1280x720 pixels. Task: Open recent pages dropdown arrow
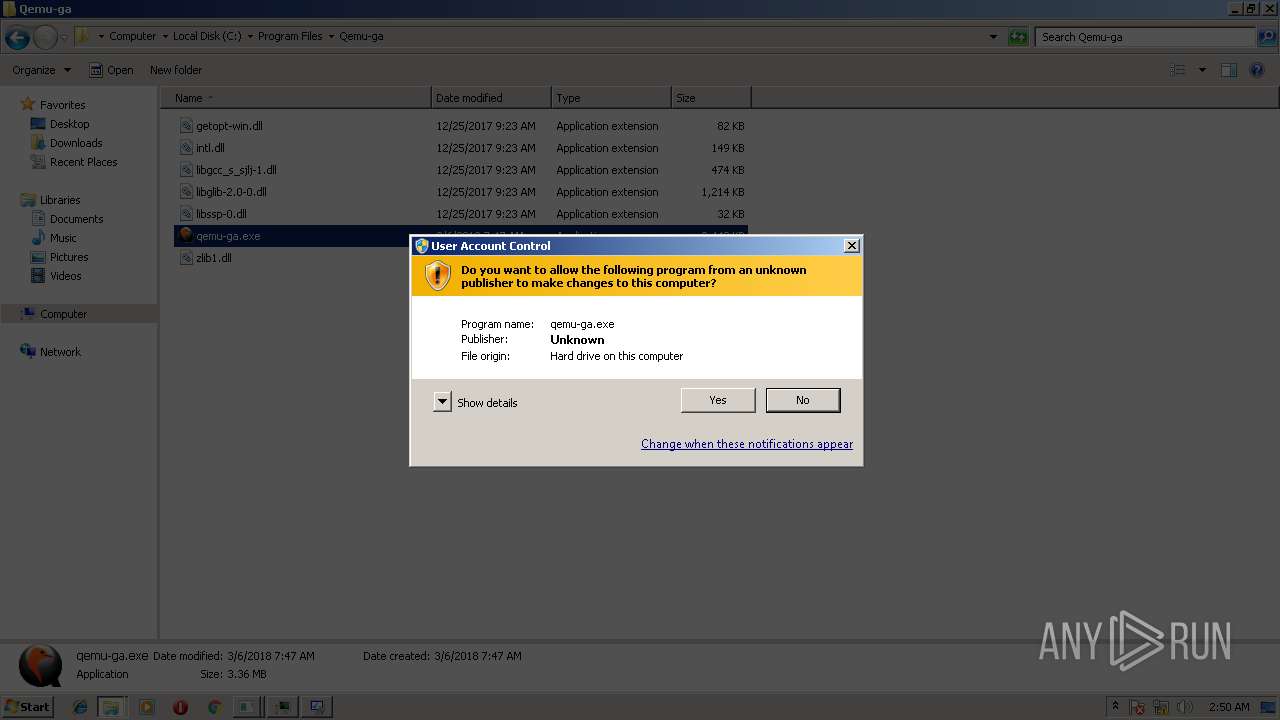coord(64,38)
